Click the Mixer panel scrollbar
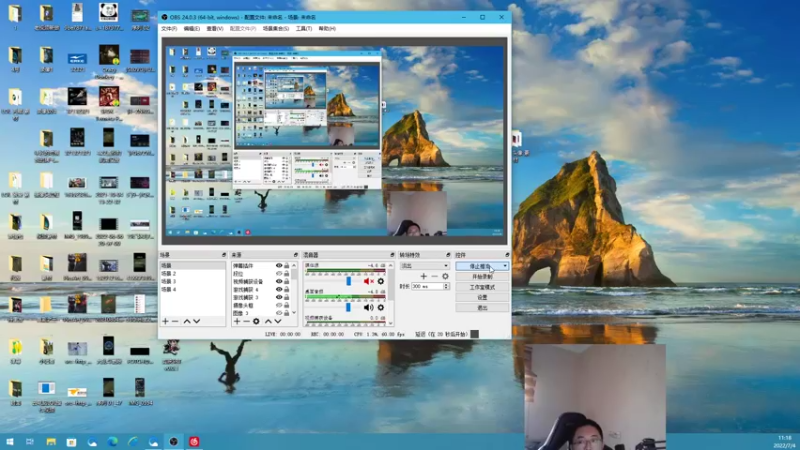800x450 pixels. coord(391,294)
